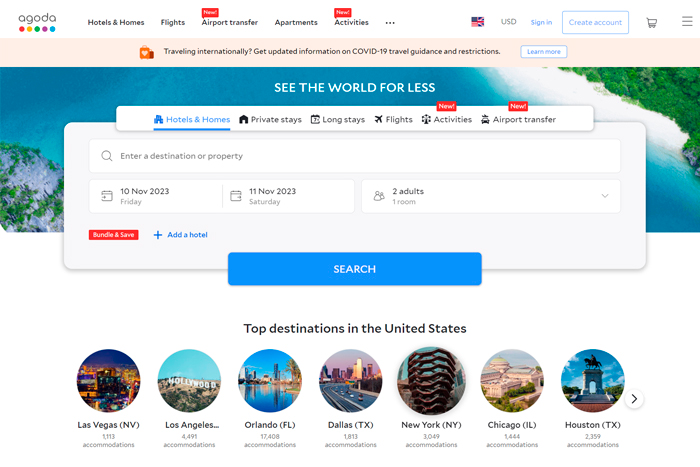The height and width of the screenshot is (467, 700).
Task: Switch to the Private stays tab
Action: click(x=271, y=120)
